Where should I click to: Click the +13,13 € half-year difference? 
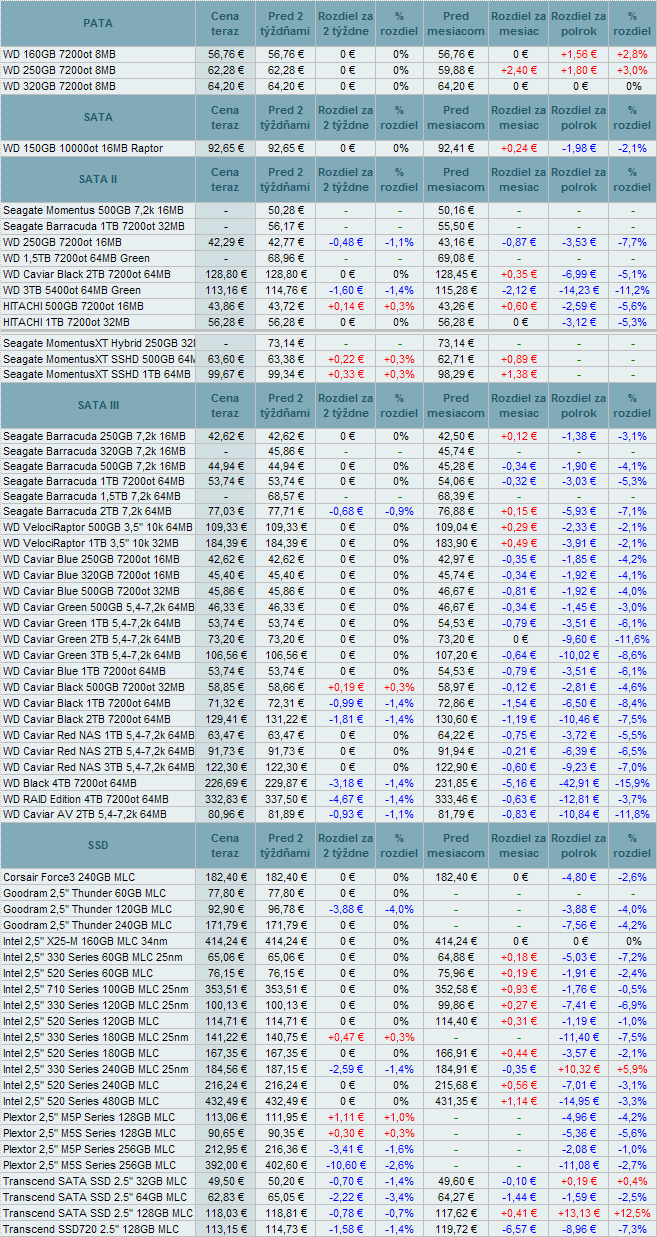coord(578,1213)
